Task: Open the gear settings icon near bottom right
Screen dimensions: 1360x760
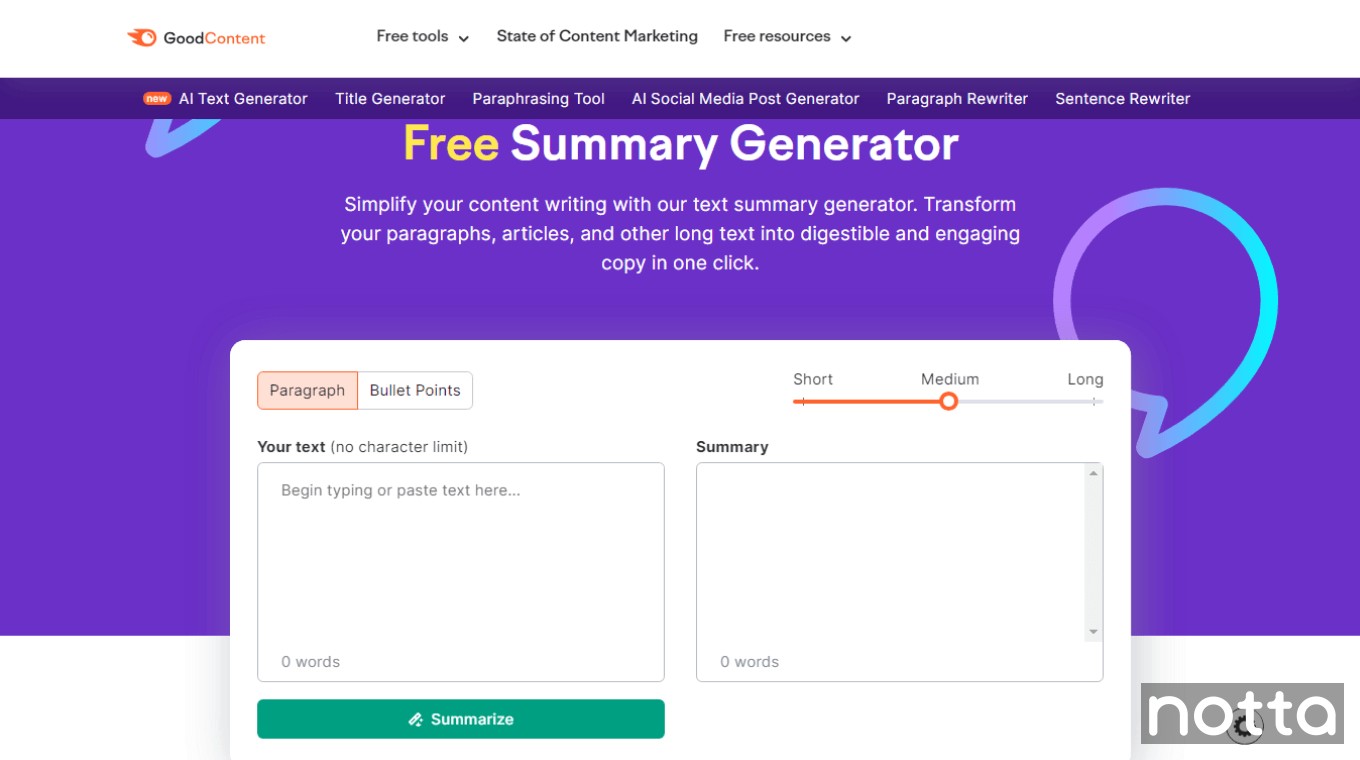Action: (1244, 726)
